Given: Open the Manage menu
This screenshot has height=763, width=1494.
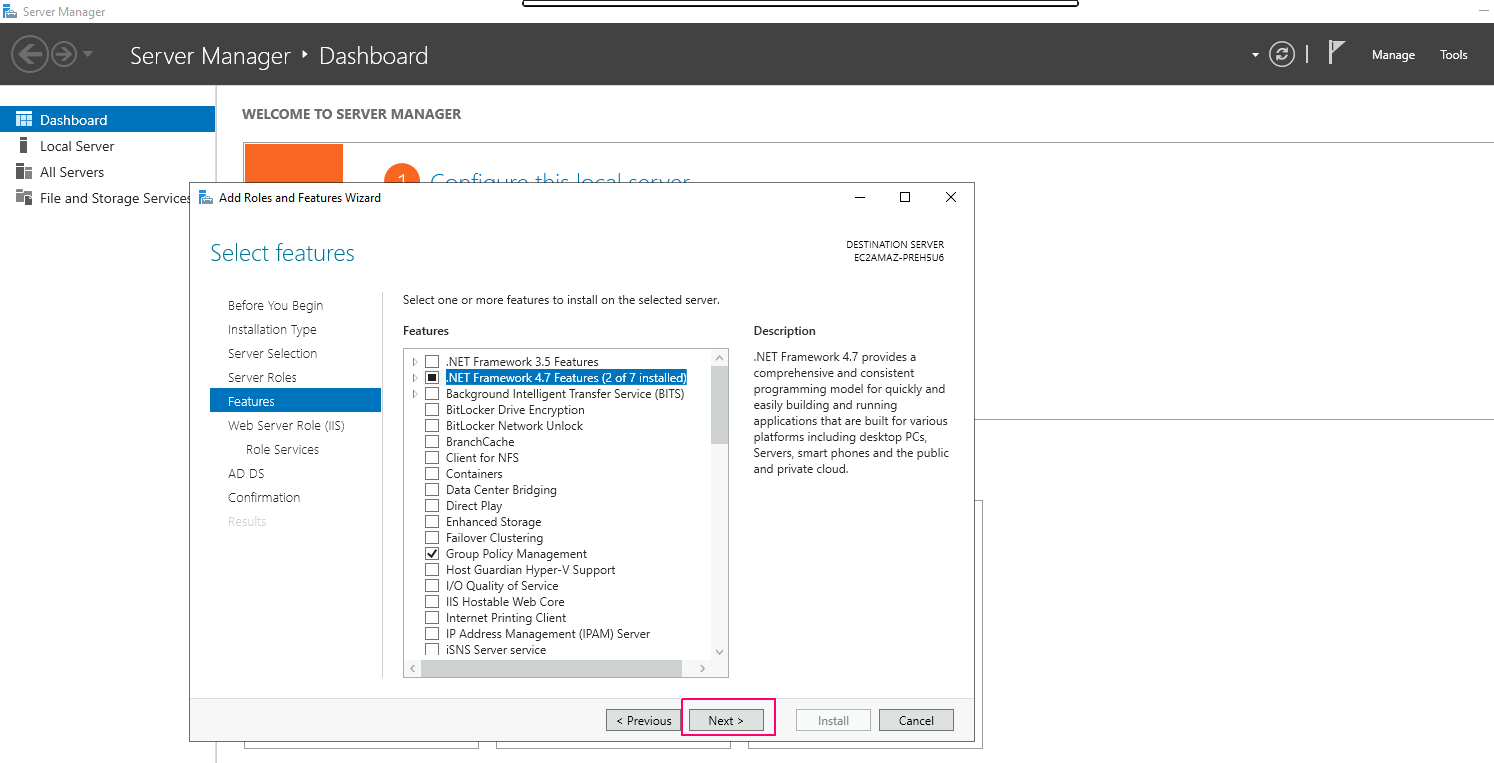Looking at the screenshot, I should 1393,55.
